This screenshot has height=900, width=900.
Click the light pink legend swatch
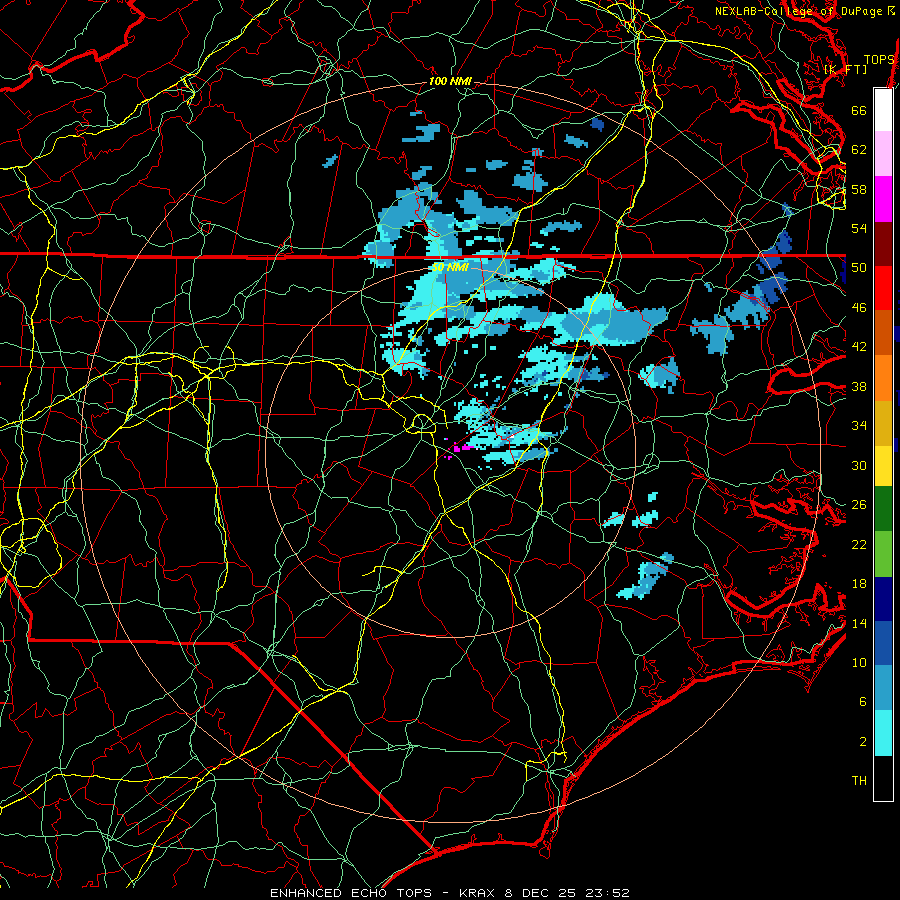[883, 154]
